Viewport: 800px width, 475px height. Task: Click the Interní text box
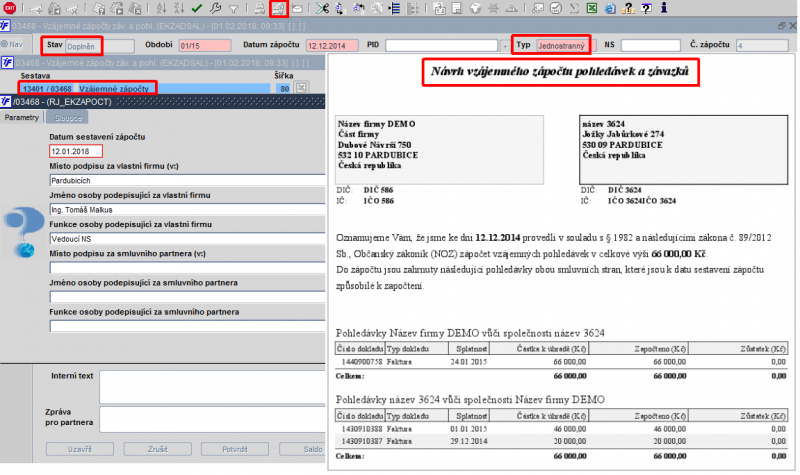click(x=212, y=387)
